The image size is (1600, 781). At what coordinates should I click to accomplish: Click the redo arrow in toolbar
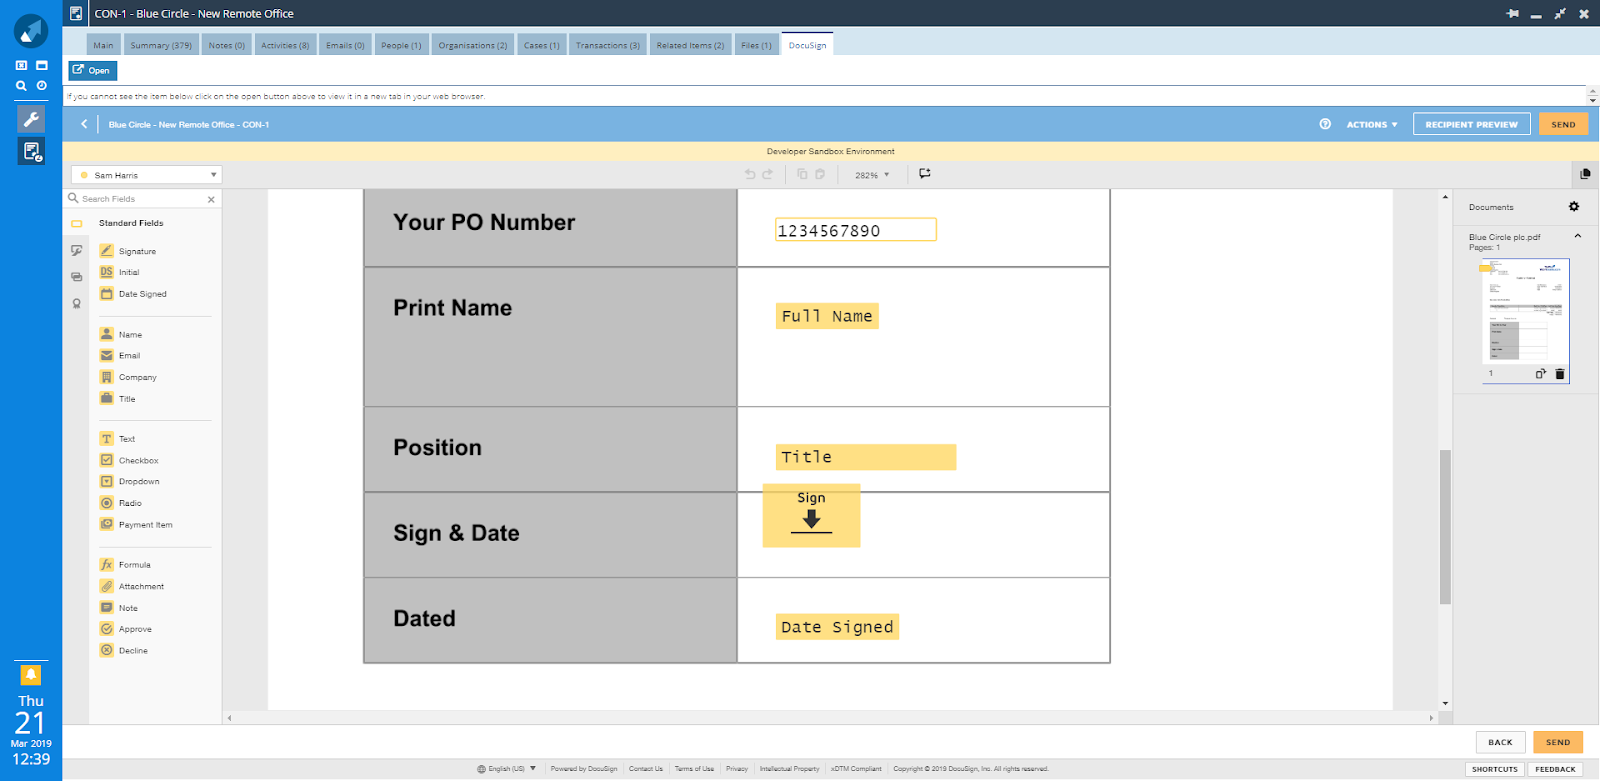tap(768, 174)
